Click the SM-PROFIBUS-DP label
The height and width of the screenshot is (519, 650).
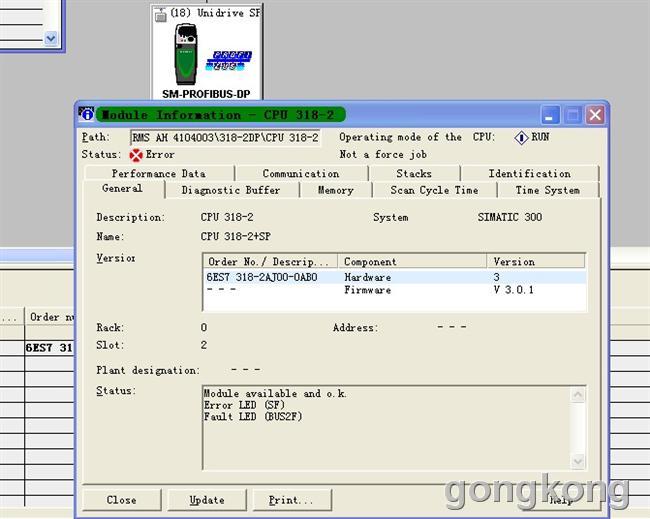pyautogui.click(x=206, y=94)
